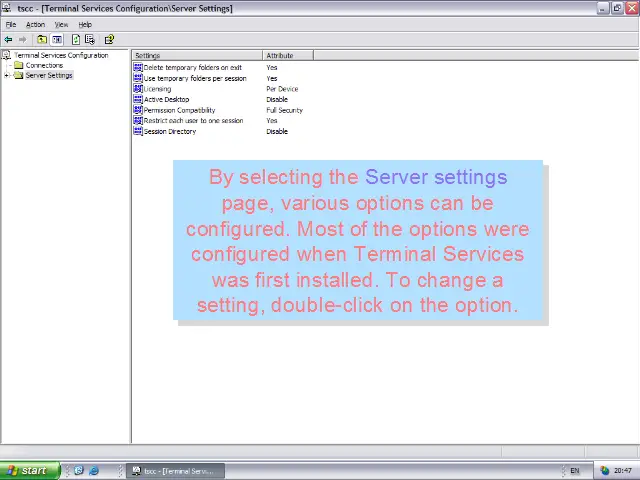Open the Action menu
The width and height of the screenshot is (640, 480).
pyautogui.click(x=36, y=24)
